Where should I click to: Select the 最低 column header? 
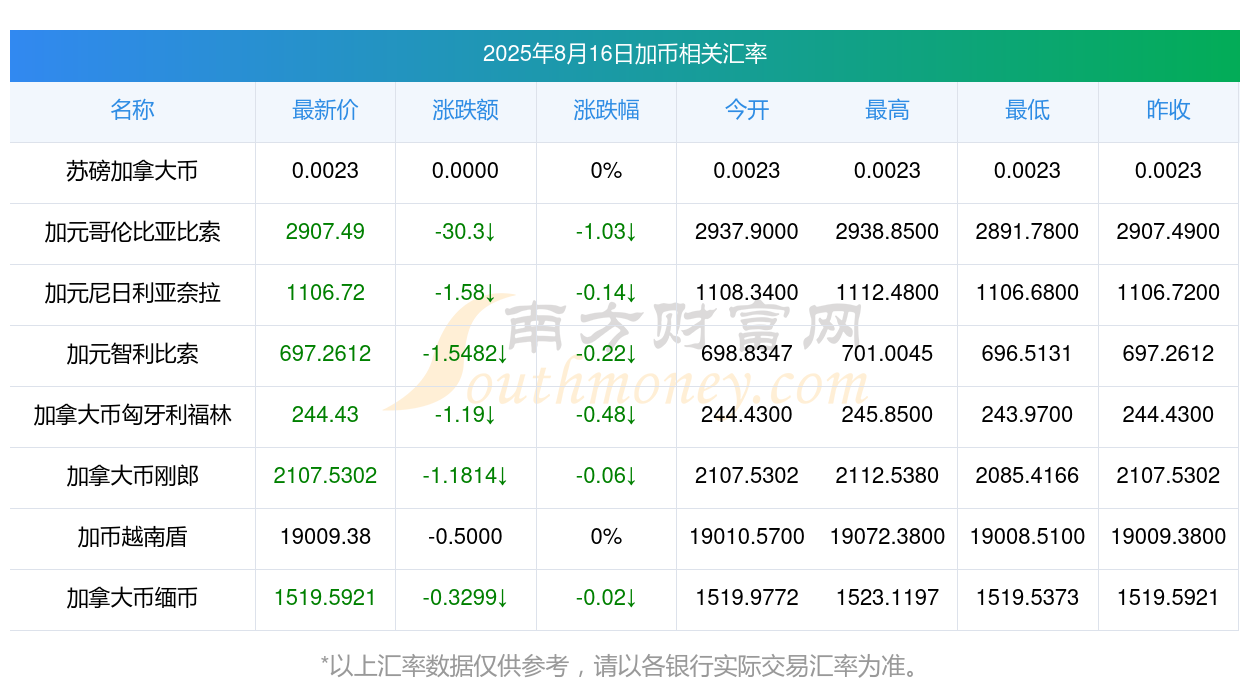tap(1028, 110)
